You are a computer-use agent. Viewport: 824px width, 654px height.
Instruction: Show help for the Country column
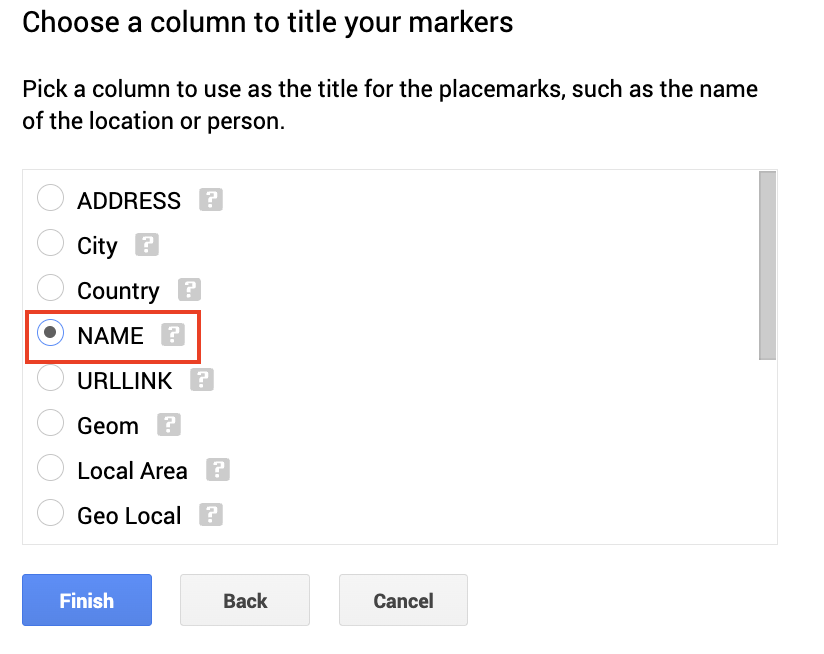[x=189, y=290]
